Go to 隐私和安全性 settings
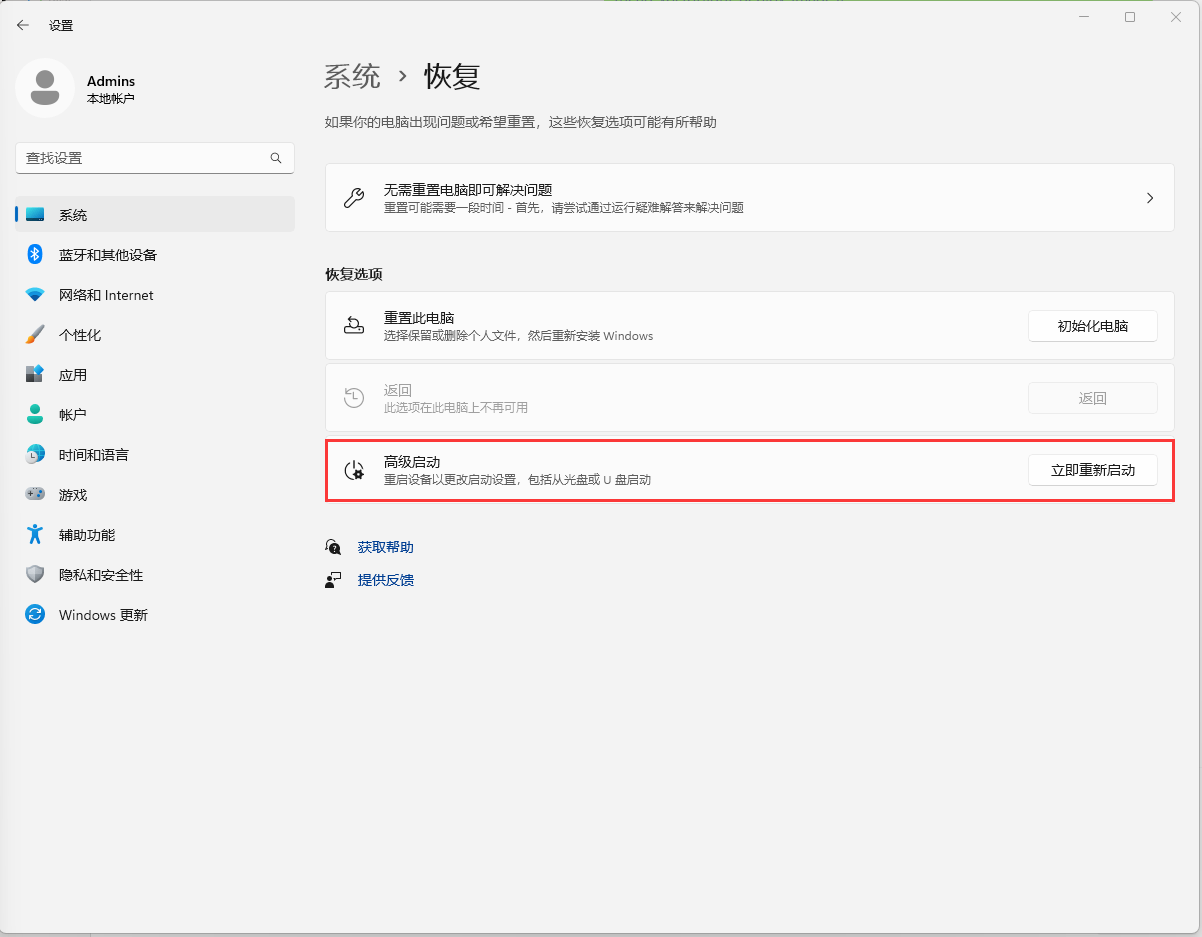 coord(155,575)
